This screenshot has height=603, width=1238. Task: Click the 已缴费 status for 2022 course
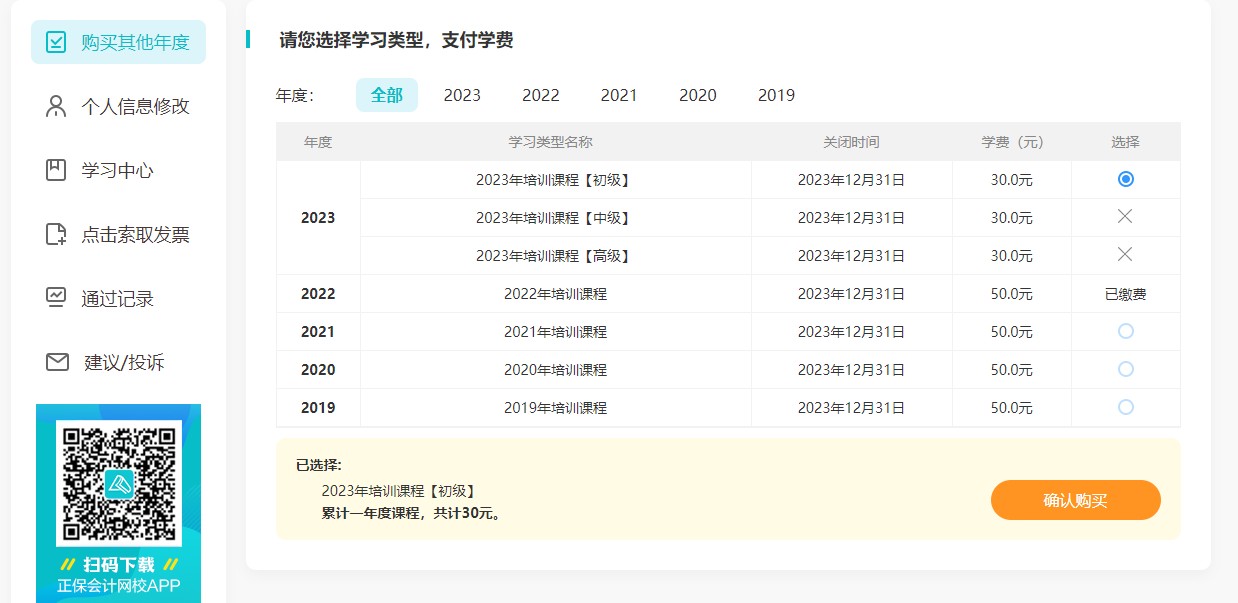(1125, 294)
